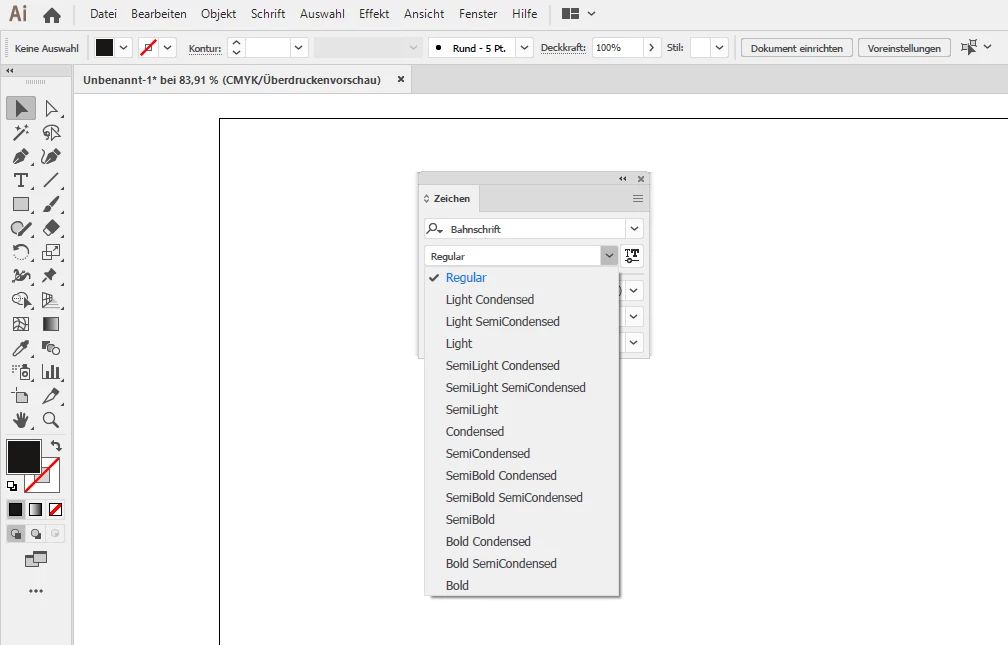This screenshot has height=645, width=1008.
Task: Reset default fill and stroke
Action: 12,486
